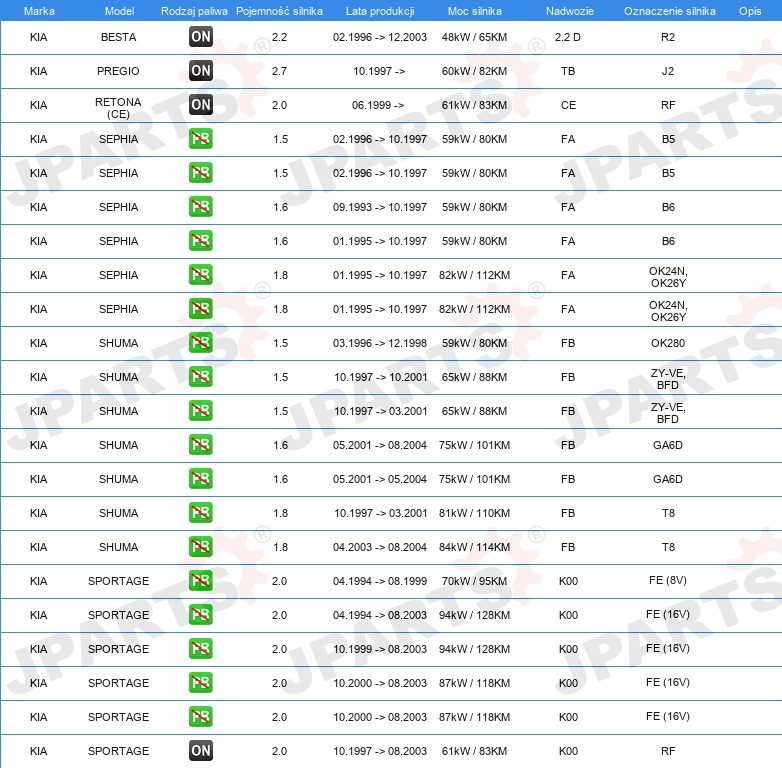Click petrol icon in SHUMA 05.2001 -> 05.2004 row
This screenshot has height=768, width=782.
[x=200, y=478]
